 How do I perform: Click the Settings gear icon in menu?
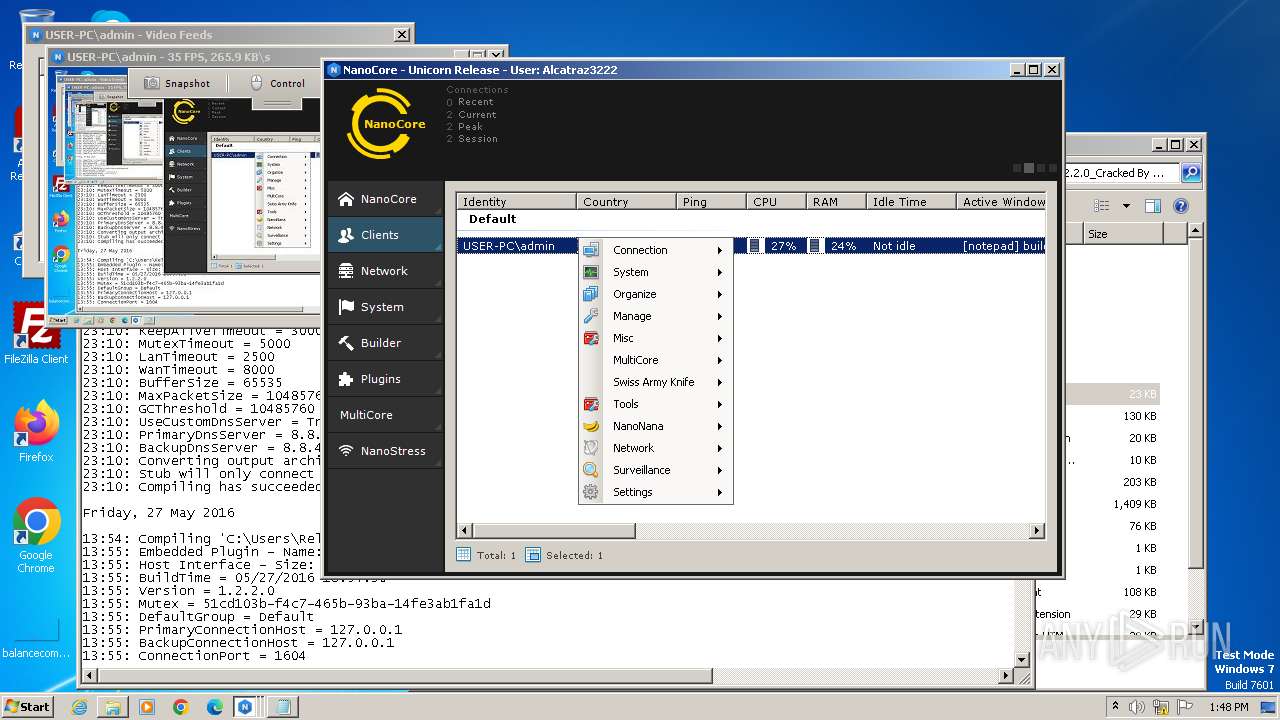pos(591,492)
